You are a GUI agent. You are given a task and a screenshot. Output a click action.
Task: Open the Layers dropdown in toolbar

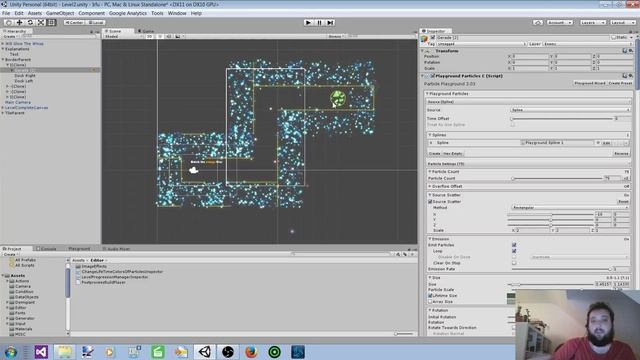click(x=592, y=22)
